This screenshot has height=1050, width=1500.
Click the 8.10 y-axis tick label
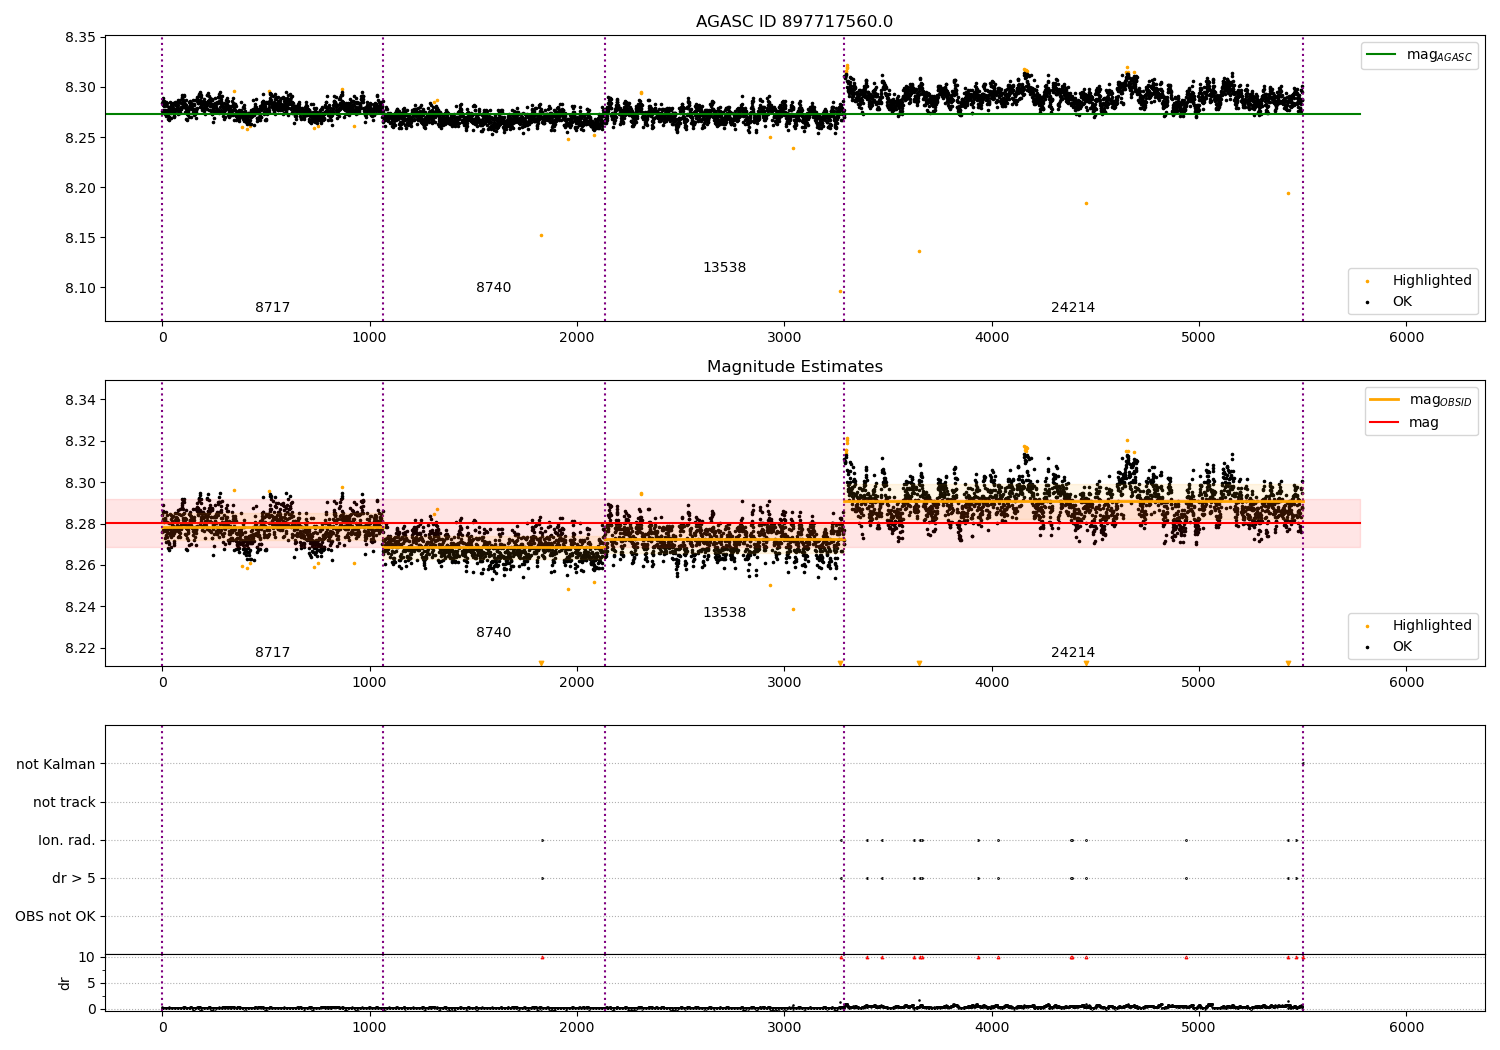point(80,288)
